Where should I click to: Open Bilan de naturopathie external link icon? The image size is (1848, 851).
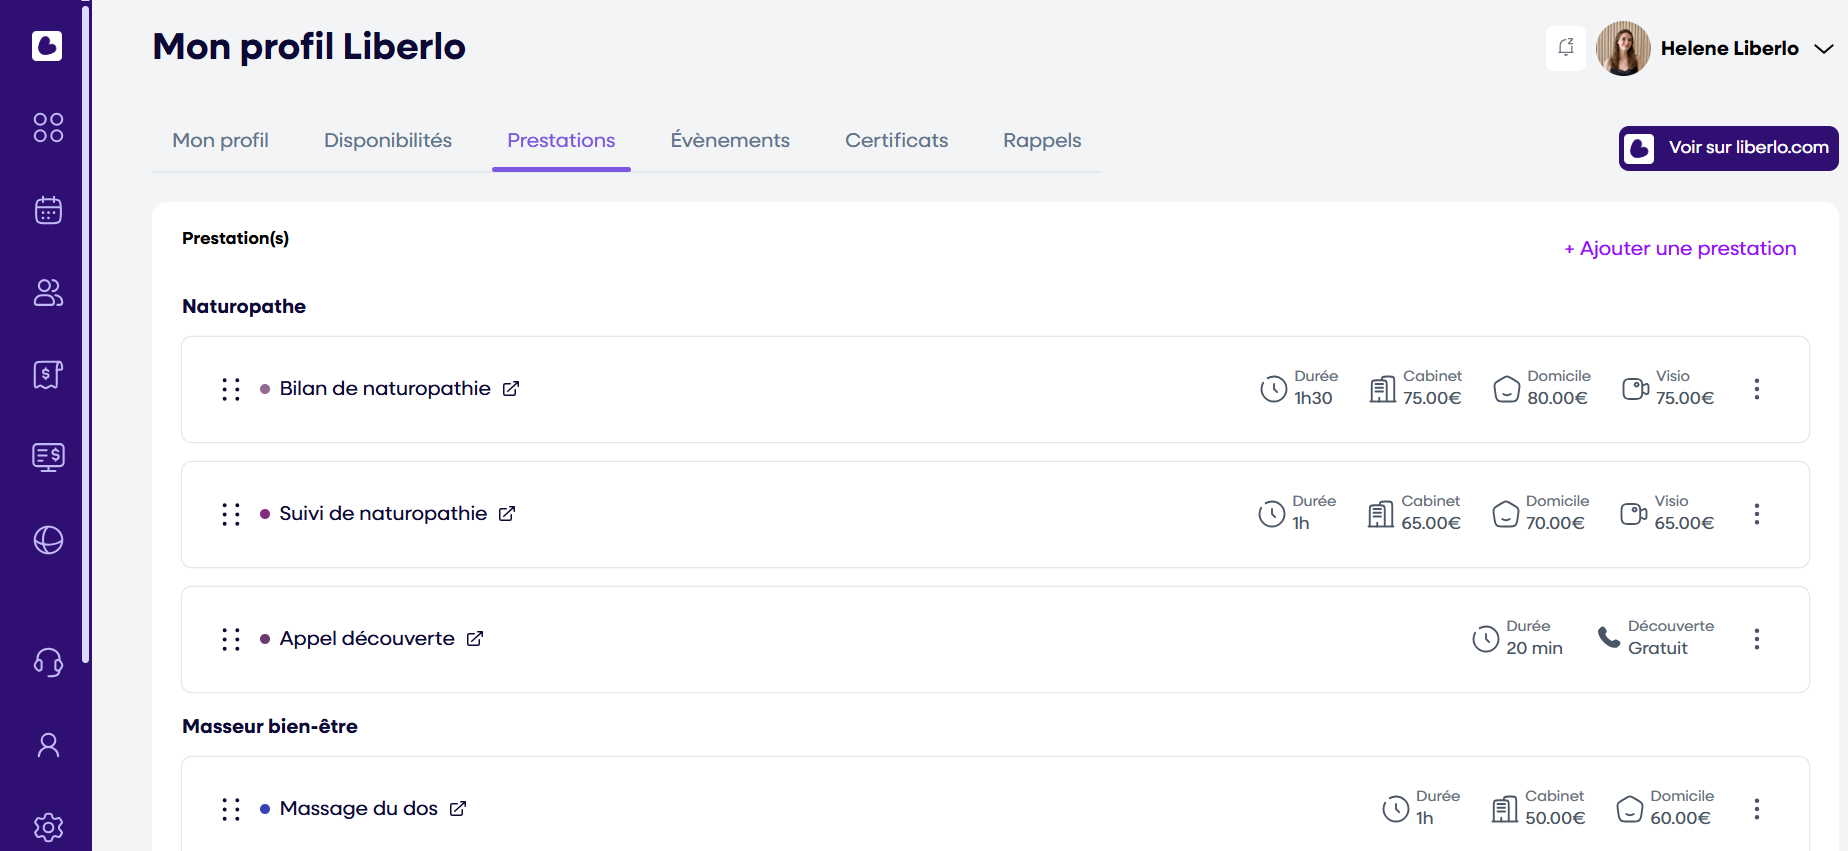point(511,389)
